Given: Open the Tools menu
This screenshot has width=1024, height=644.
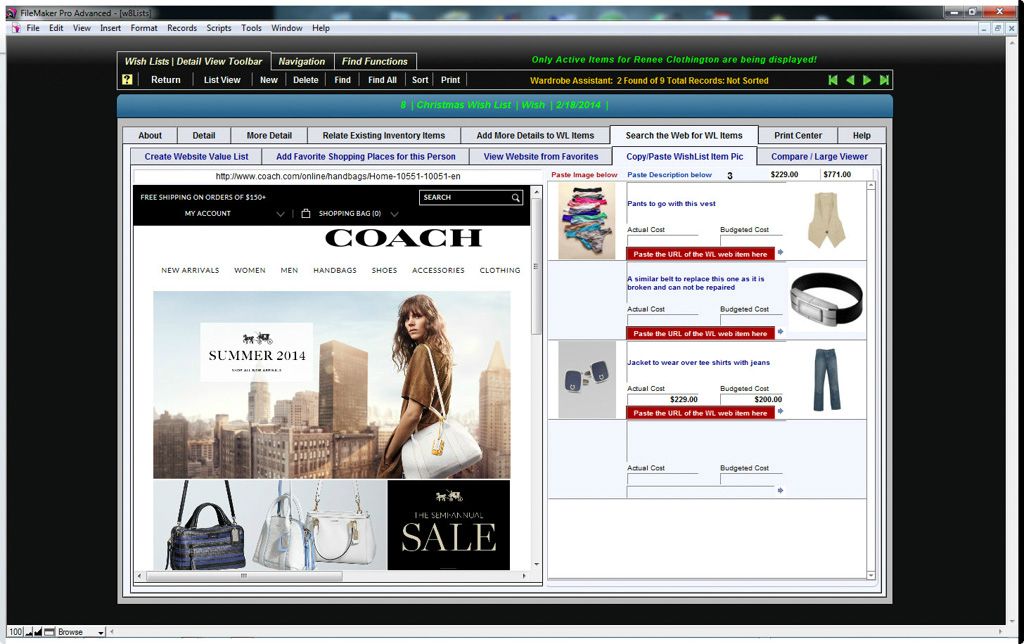Looking at the screenshot, I should tap(251, 28).
